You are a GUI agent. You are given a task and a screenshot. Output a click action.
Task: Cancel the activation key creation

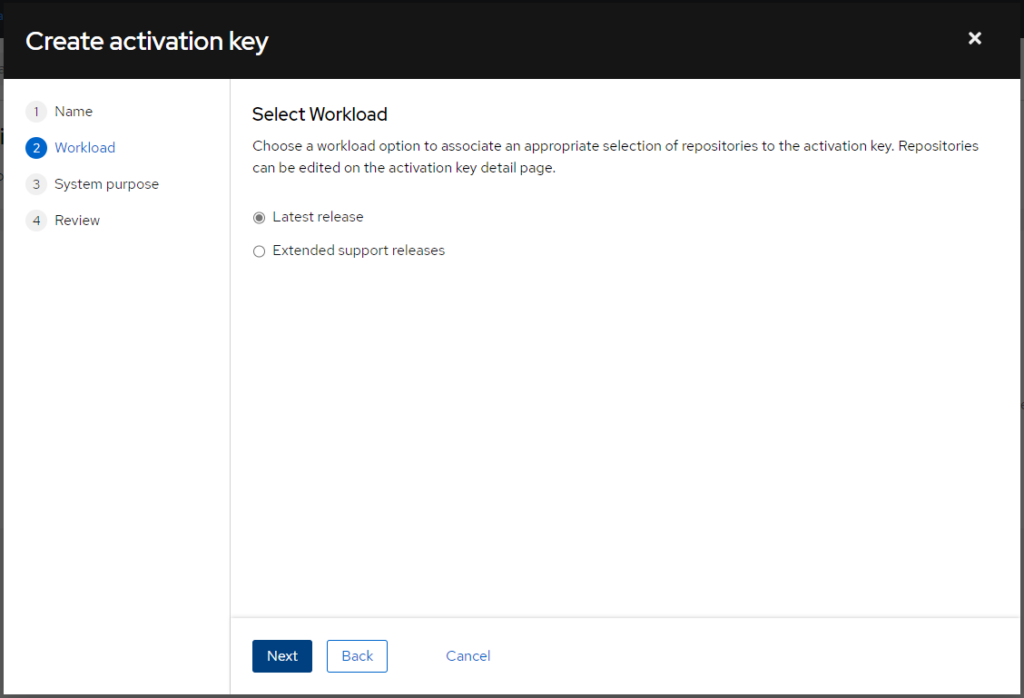(468, 656)
